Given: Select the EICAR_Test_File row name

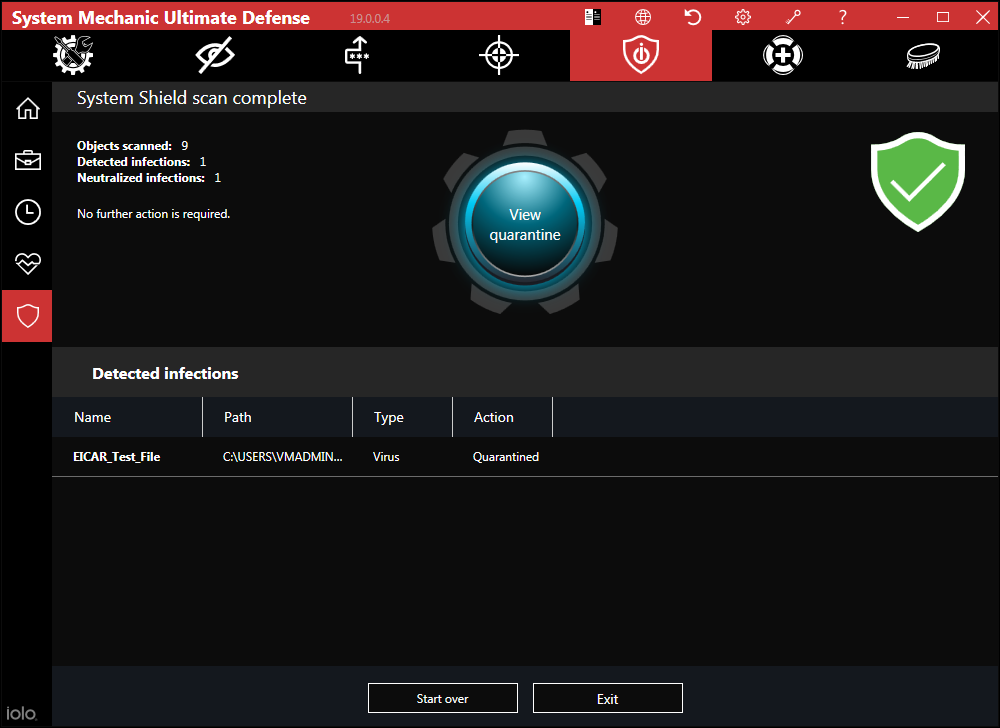Looking at the screenshot, I should [x=117, y=456].
